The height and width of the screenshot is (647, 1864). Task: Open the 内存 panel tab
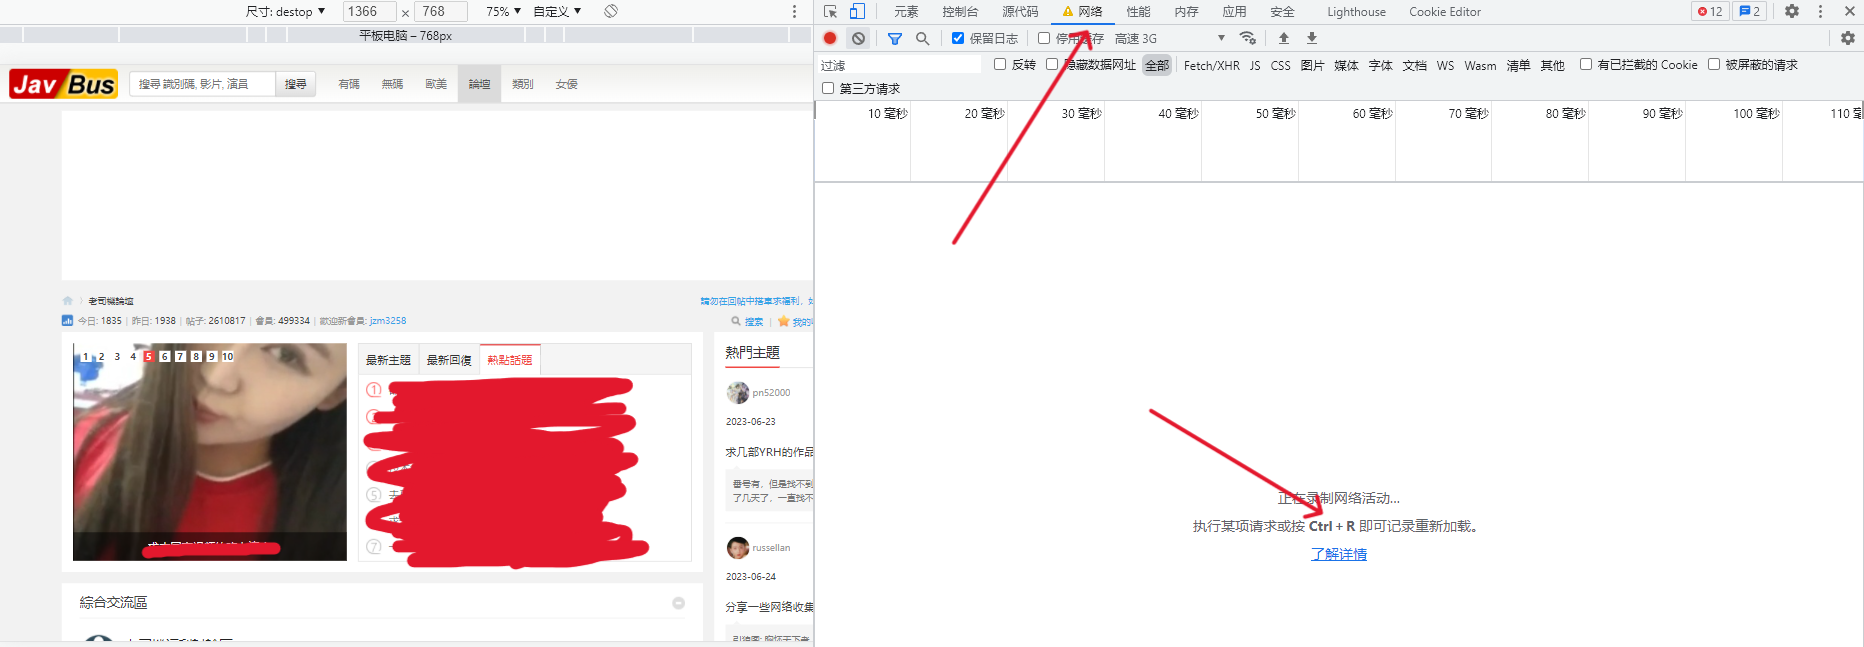pyautogui.click(x=1186, y=12)
